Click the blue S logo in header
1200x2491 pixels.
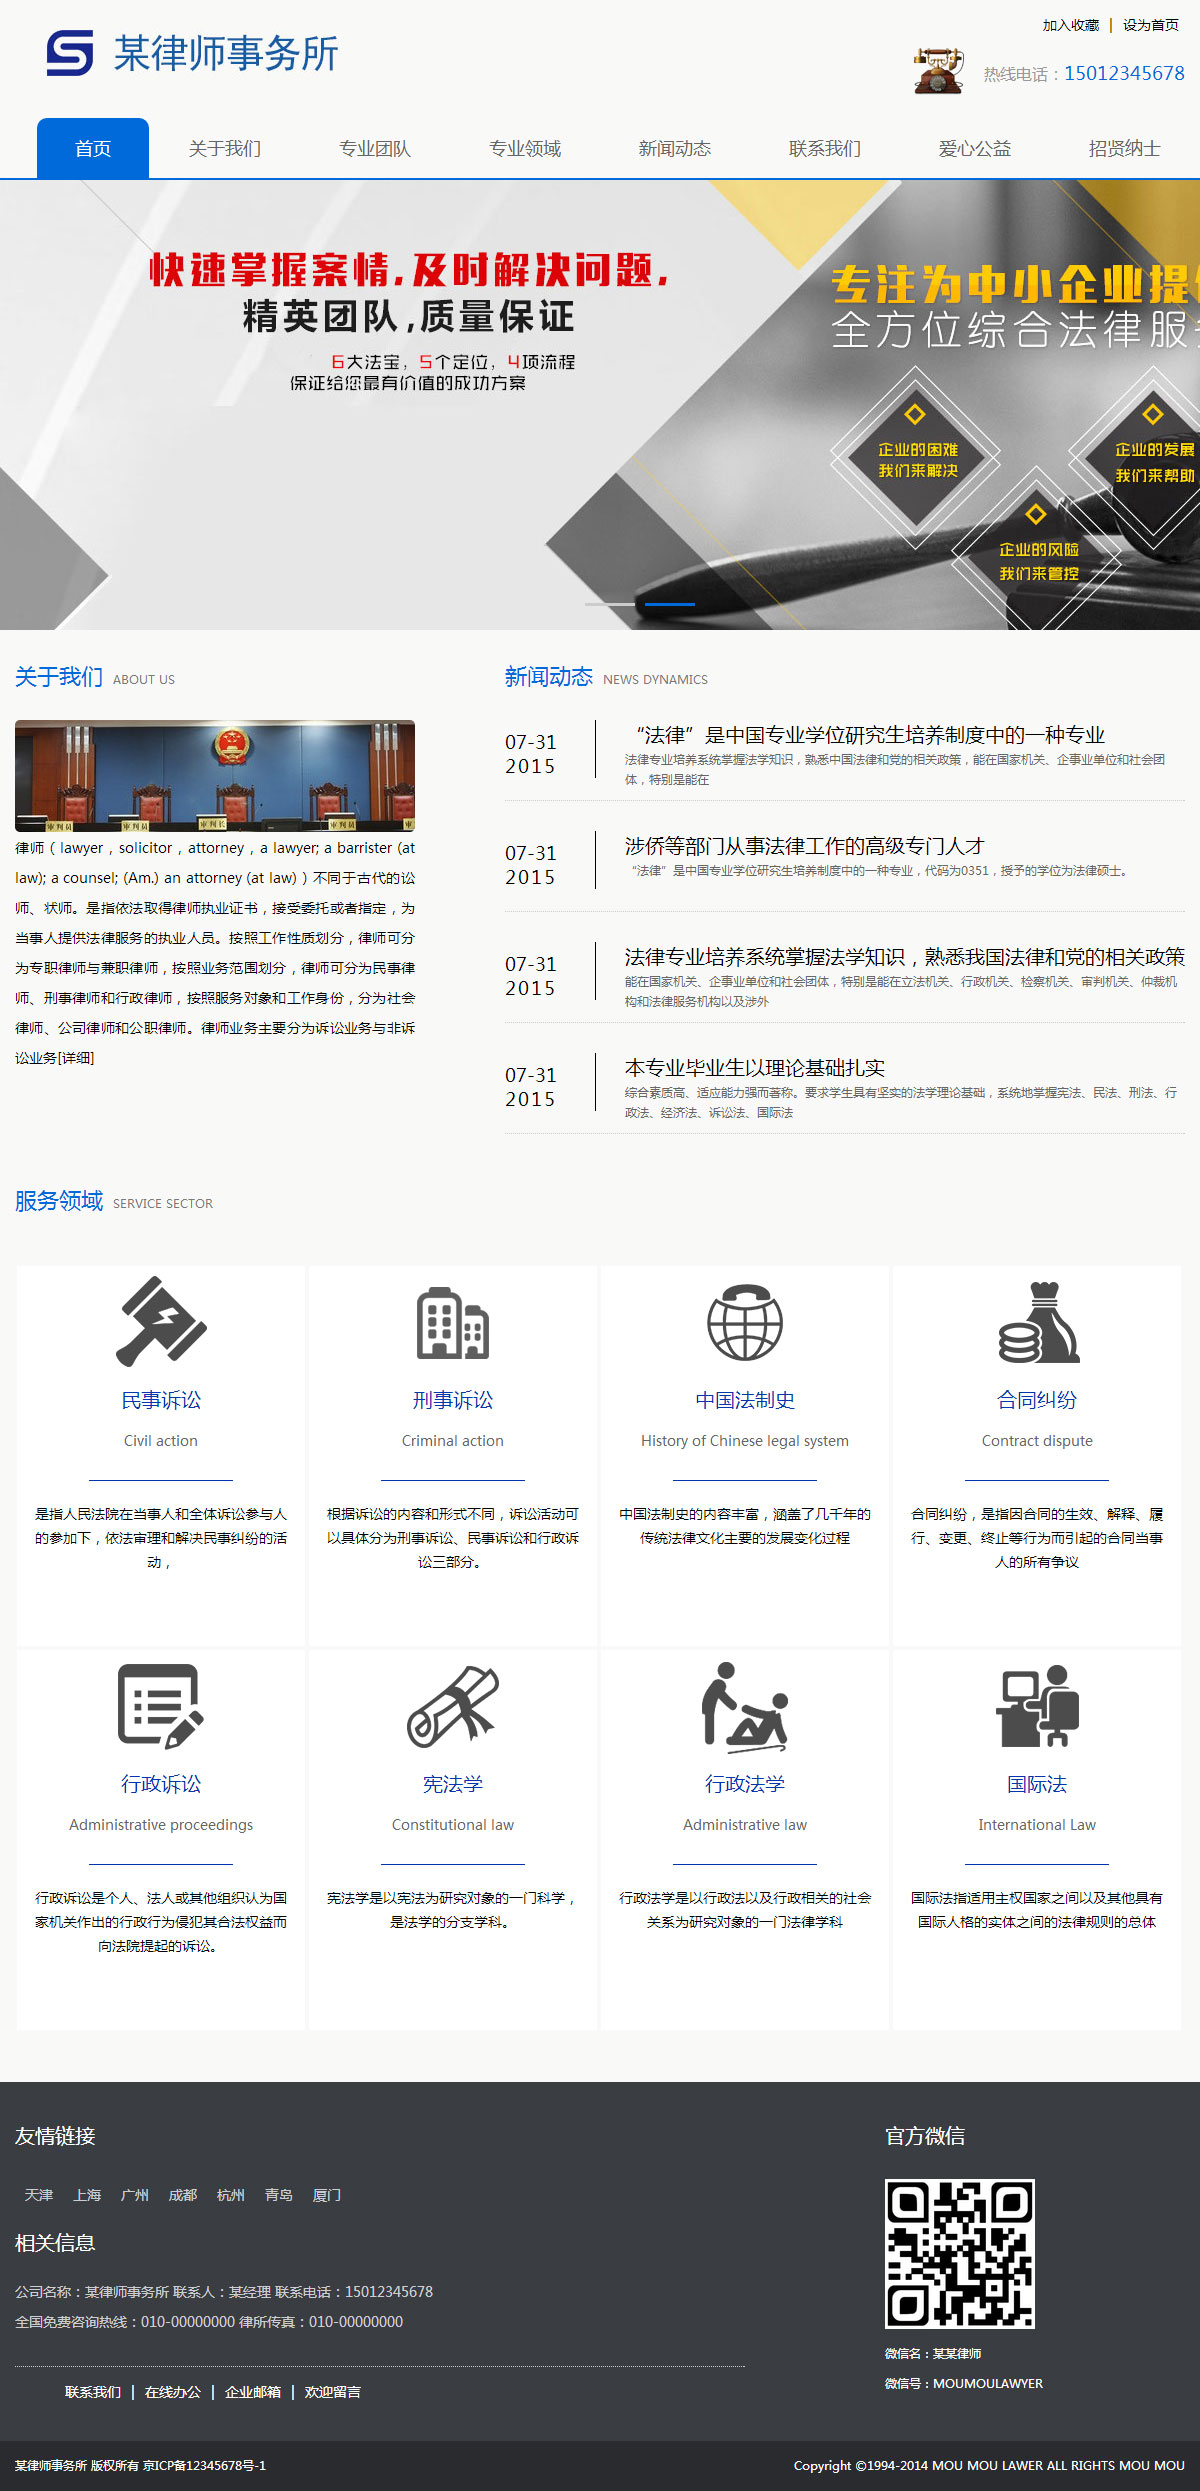(70, 53)
